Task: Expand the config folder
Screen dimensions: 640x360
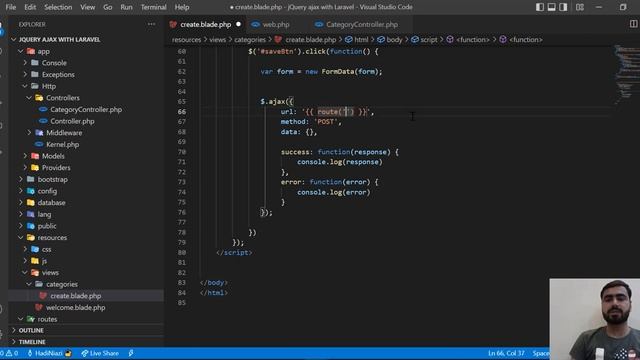Action: click(x=47, y=191)
